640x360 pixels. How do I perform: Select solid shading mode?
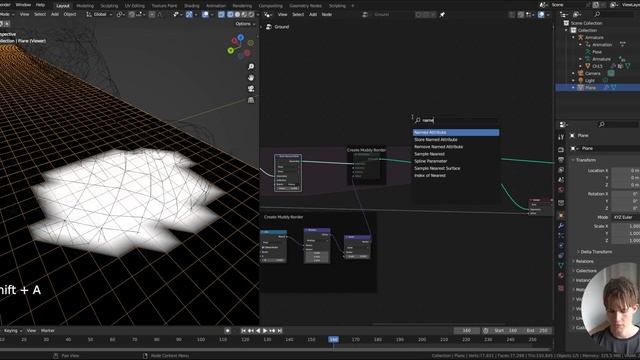[x=237, y=14]
